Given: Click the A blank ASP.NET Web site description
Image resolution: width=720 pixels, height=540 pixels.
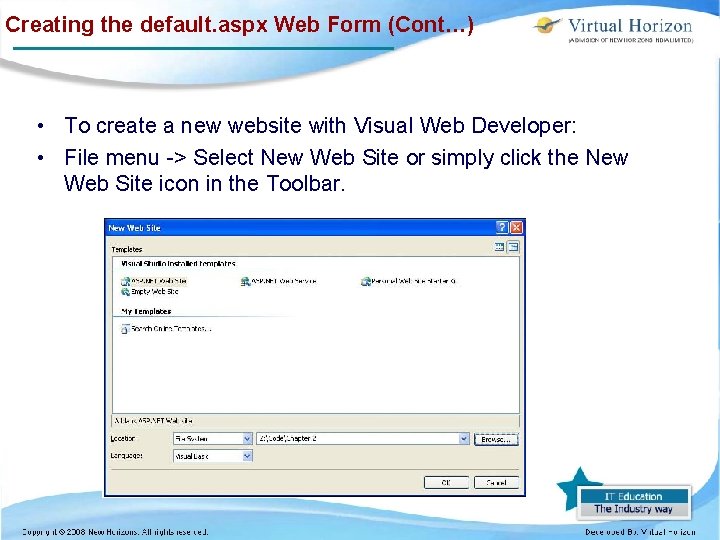Looking at the screenshot, I should (153, 421).
